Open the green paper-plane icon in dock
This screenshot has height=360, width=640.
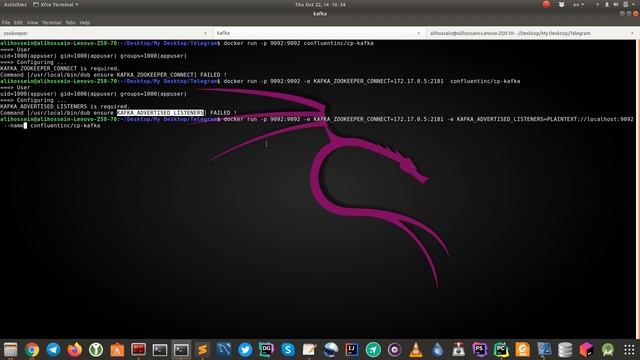[x=373, y=350]
